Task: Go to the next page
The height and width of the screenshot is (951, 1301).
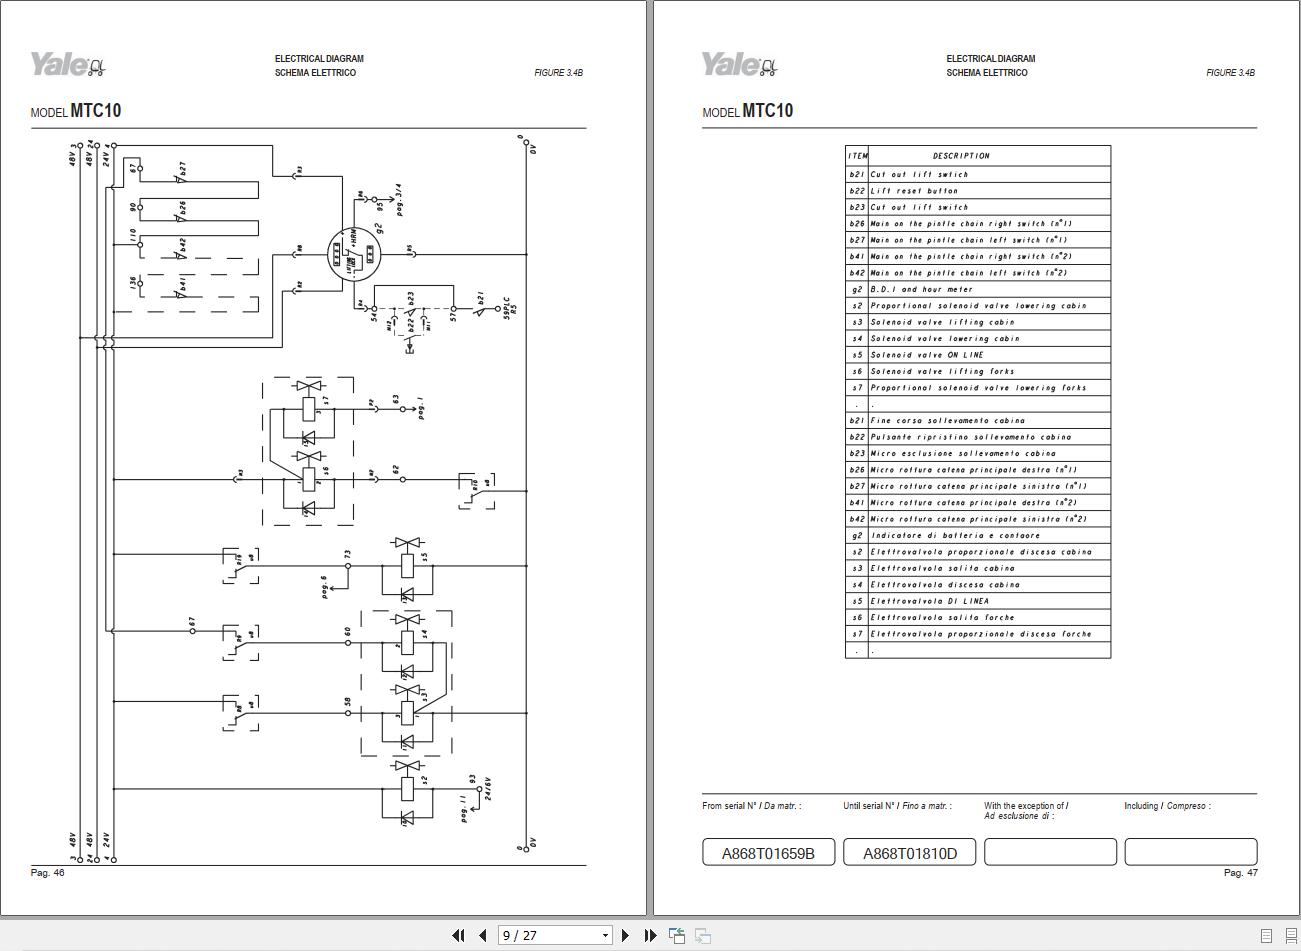Action: click(626, 936)
